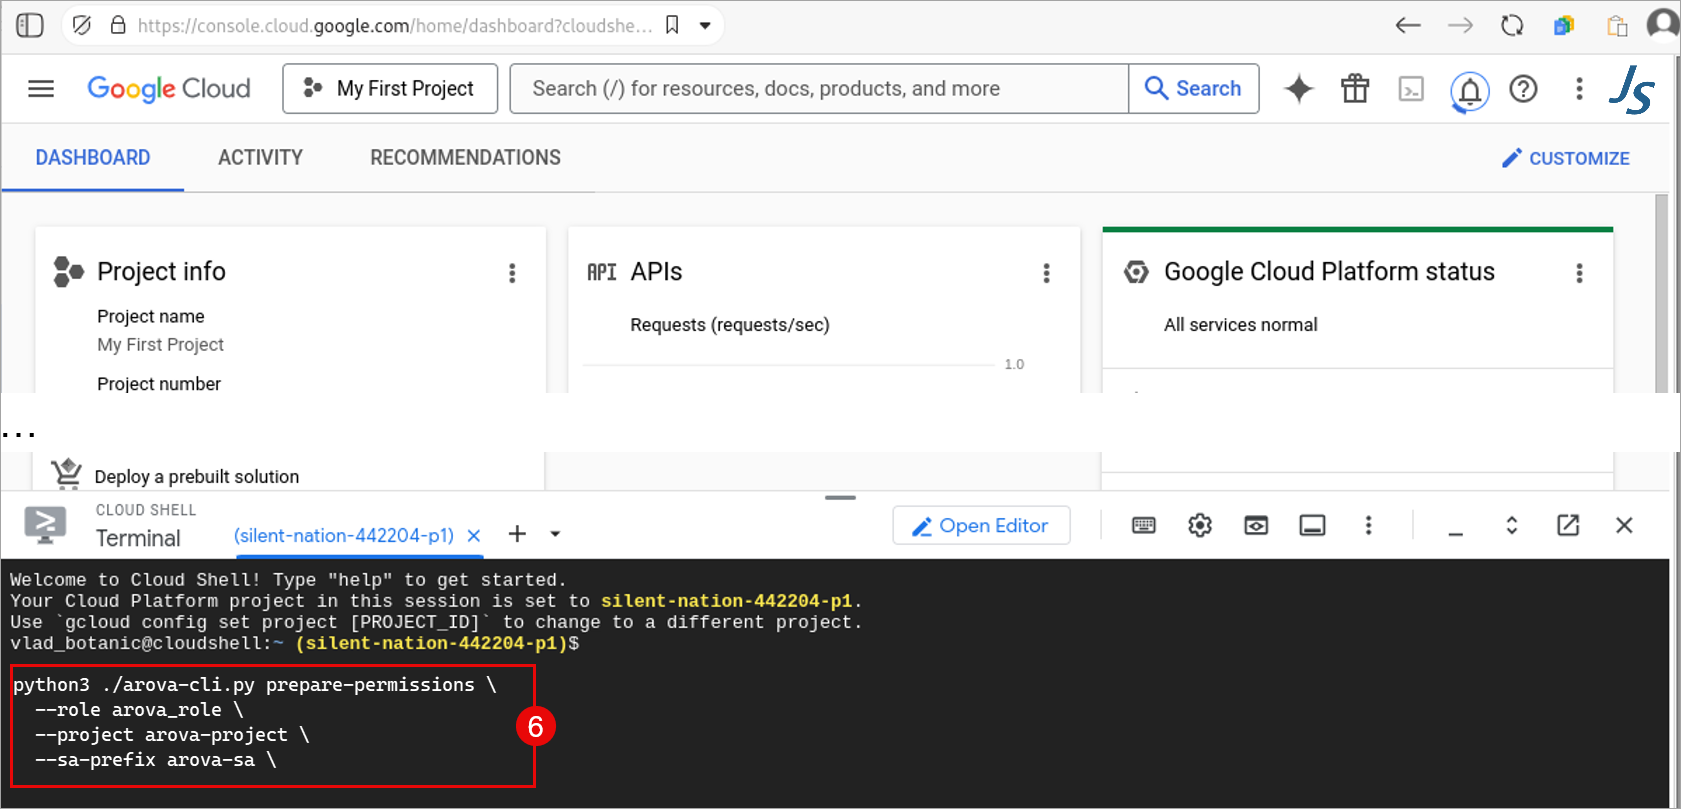Open Cloud Shell keyboard settings icon

(x=1144, y=526)
